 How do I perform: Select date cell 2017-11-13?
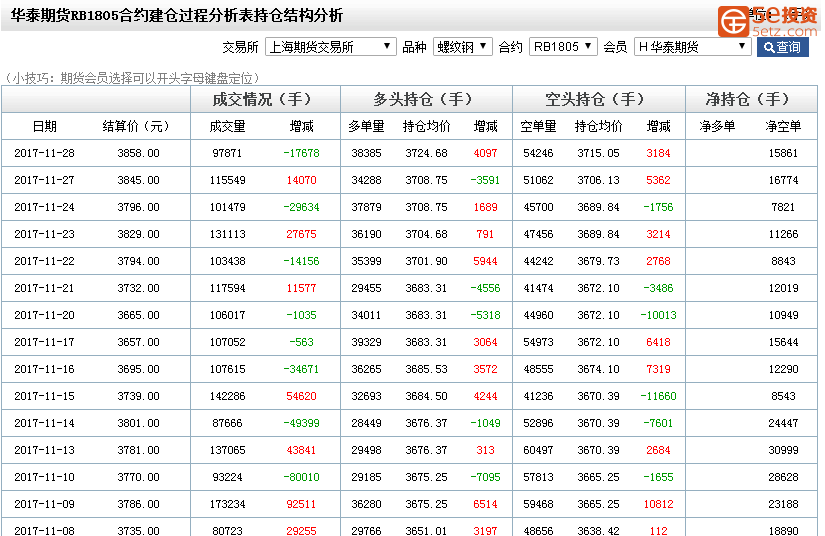[x=45, y=450]
